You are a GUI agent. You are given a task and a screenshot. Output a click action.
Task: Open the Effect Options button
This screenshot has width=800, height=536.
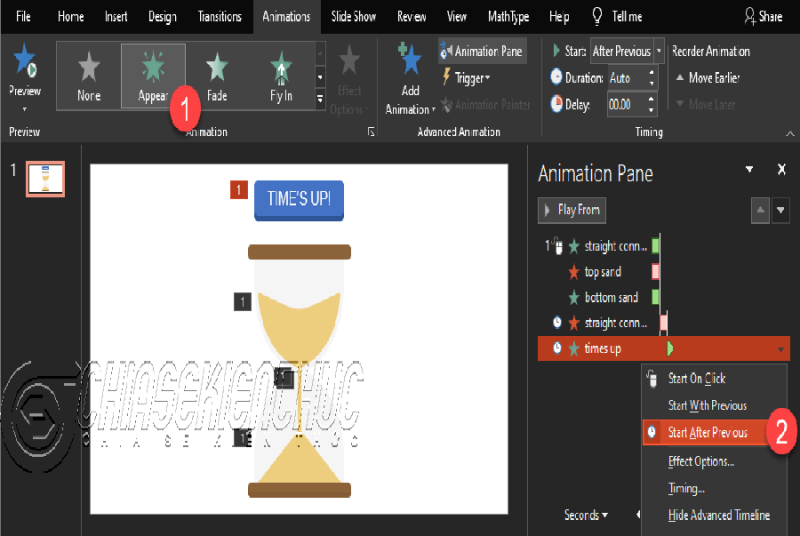tap(349, 80)
